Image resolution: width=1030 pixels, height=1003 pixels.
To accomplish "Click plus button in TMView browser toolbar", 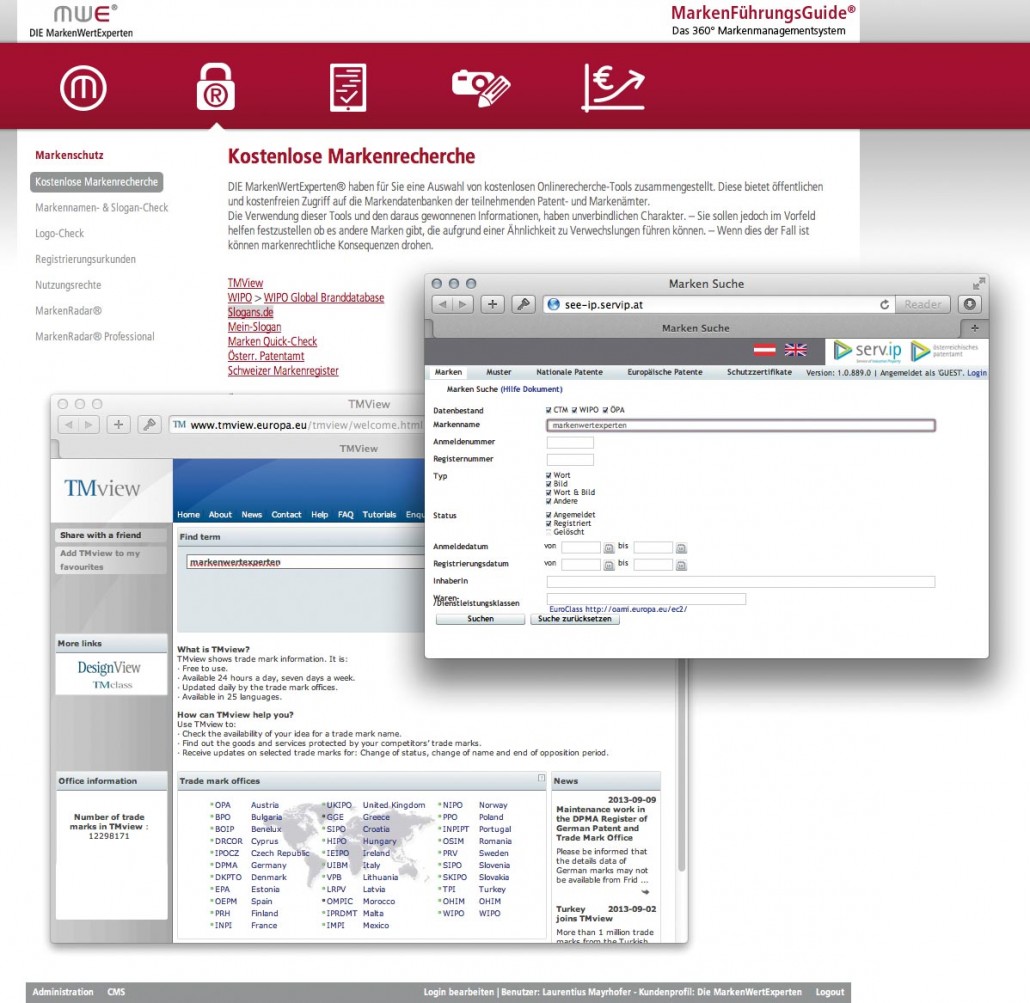I will click(x=118, y=424).
